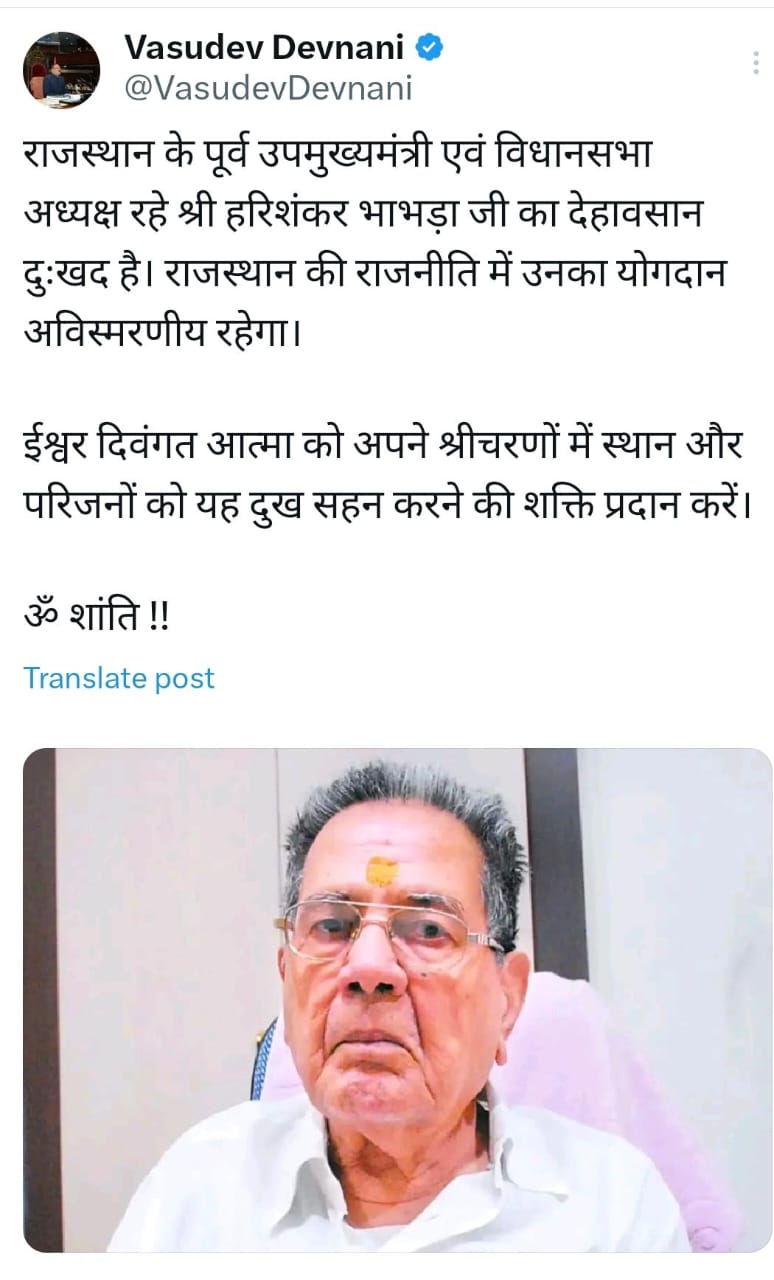Screen dimensions: 774x1280
Task: Click the ॐ शांति !! closing line
Action: coord(97,615)
